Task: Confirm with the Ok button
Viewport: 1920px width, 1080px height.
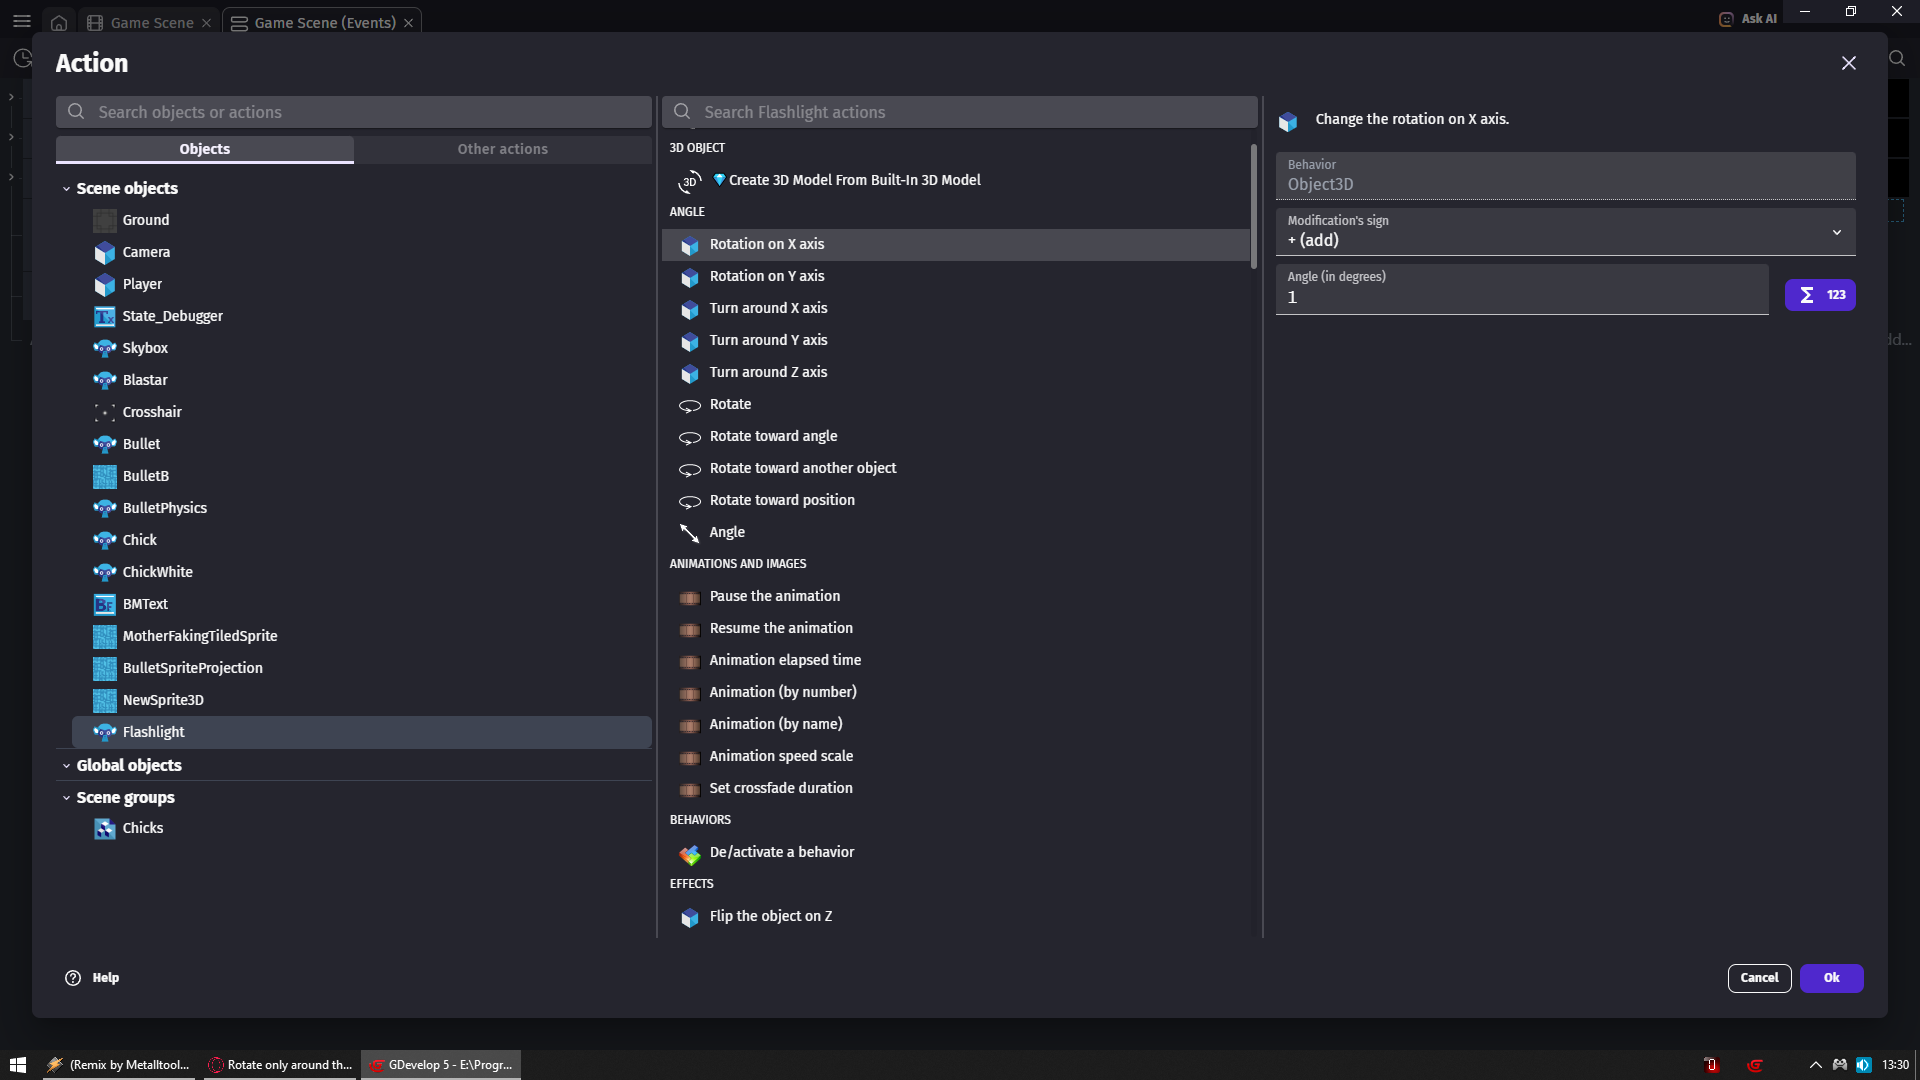Action: pyautogui.click(x=1830, y=978)
